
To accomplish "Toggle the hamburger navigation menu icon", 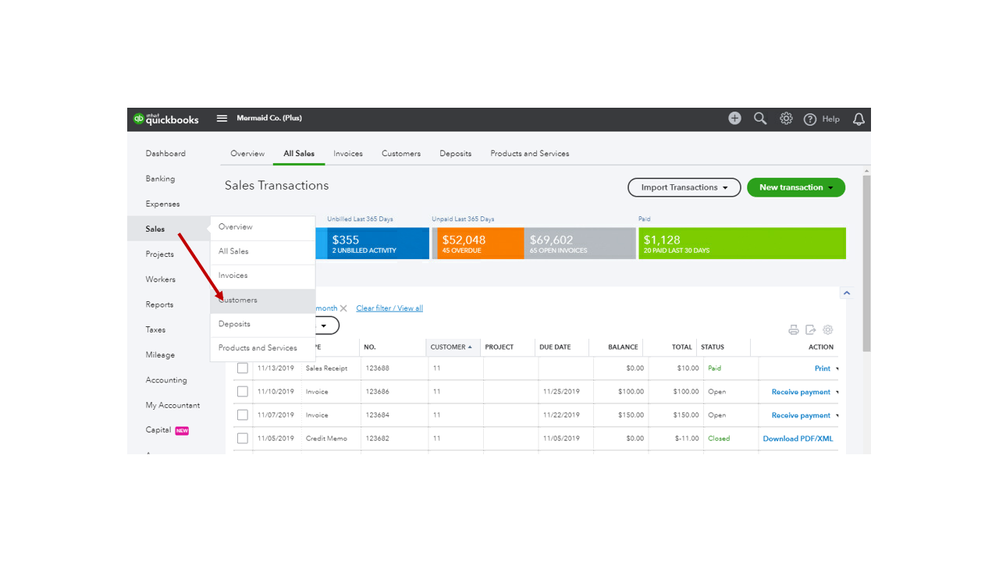I will point(222,119).
